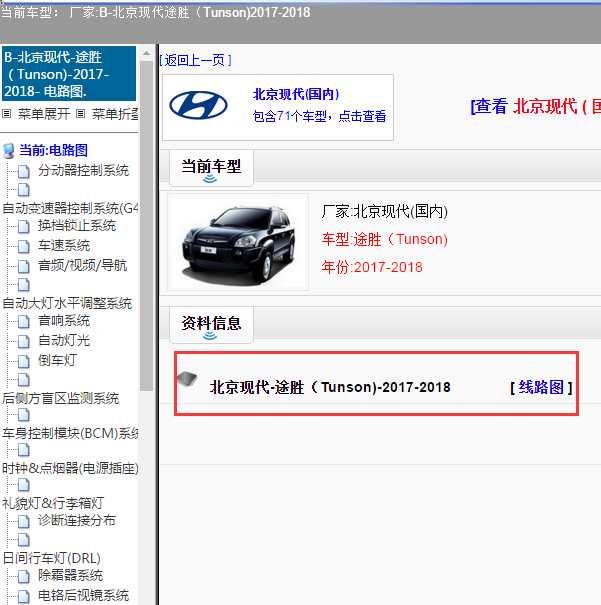Viewport: 601px width, 605px height.
Task: Click 菜单展开 expand-all icon
Action: (6, 113)
